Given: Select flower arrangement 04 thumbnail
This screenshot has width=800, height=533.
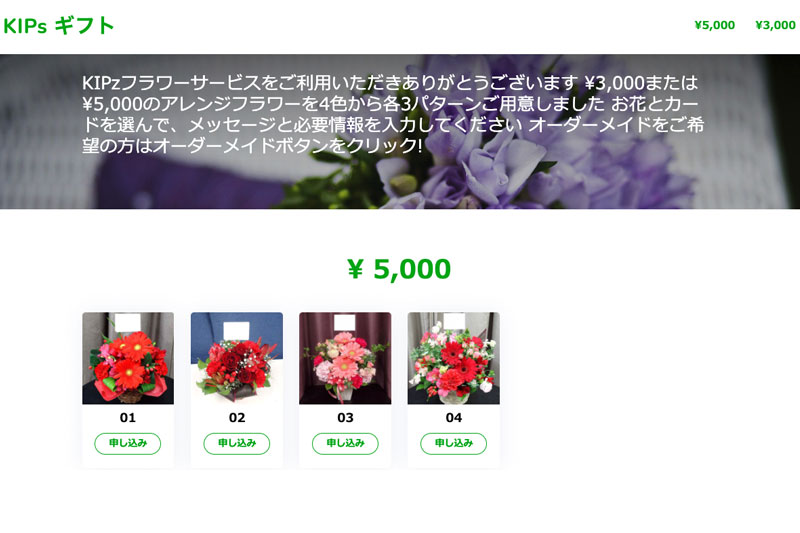Looking at the screenshot, I should click(454, 358).
